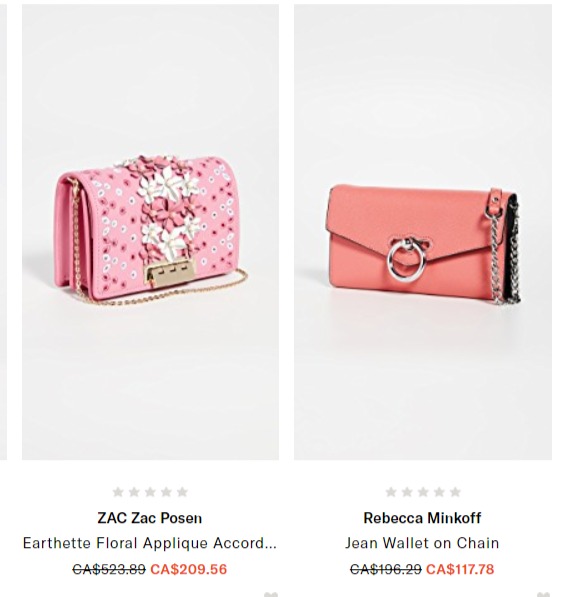
Task: Click the crossed-out price CA$196.29
Action: point(386,569)
